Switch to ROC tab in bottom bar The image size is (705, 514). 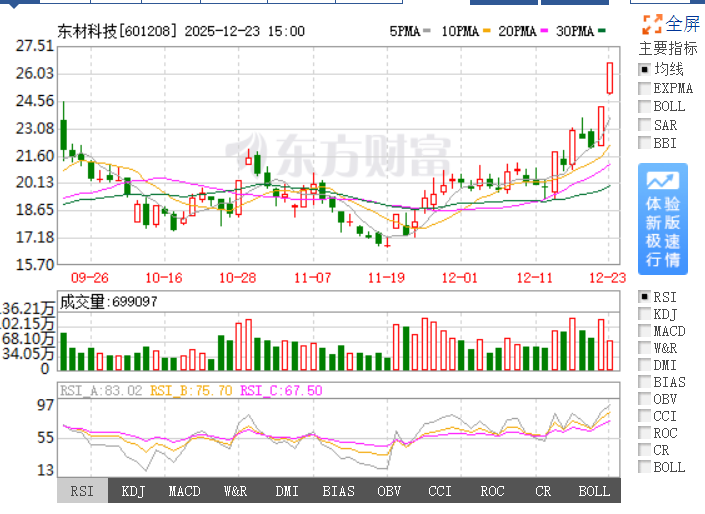[x=492, y=491]
